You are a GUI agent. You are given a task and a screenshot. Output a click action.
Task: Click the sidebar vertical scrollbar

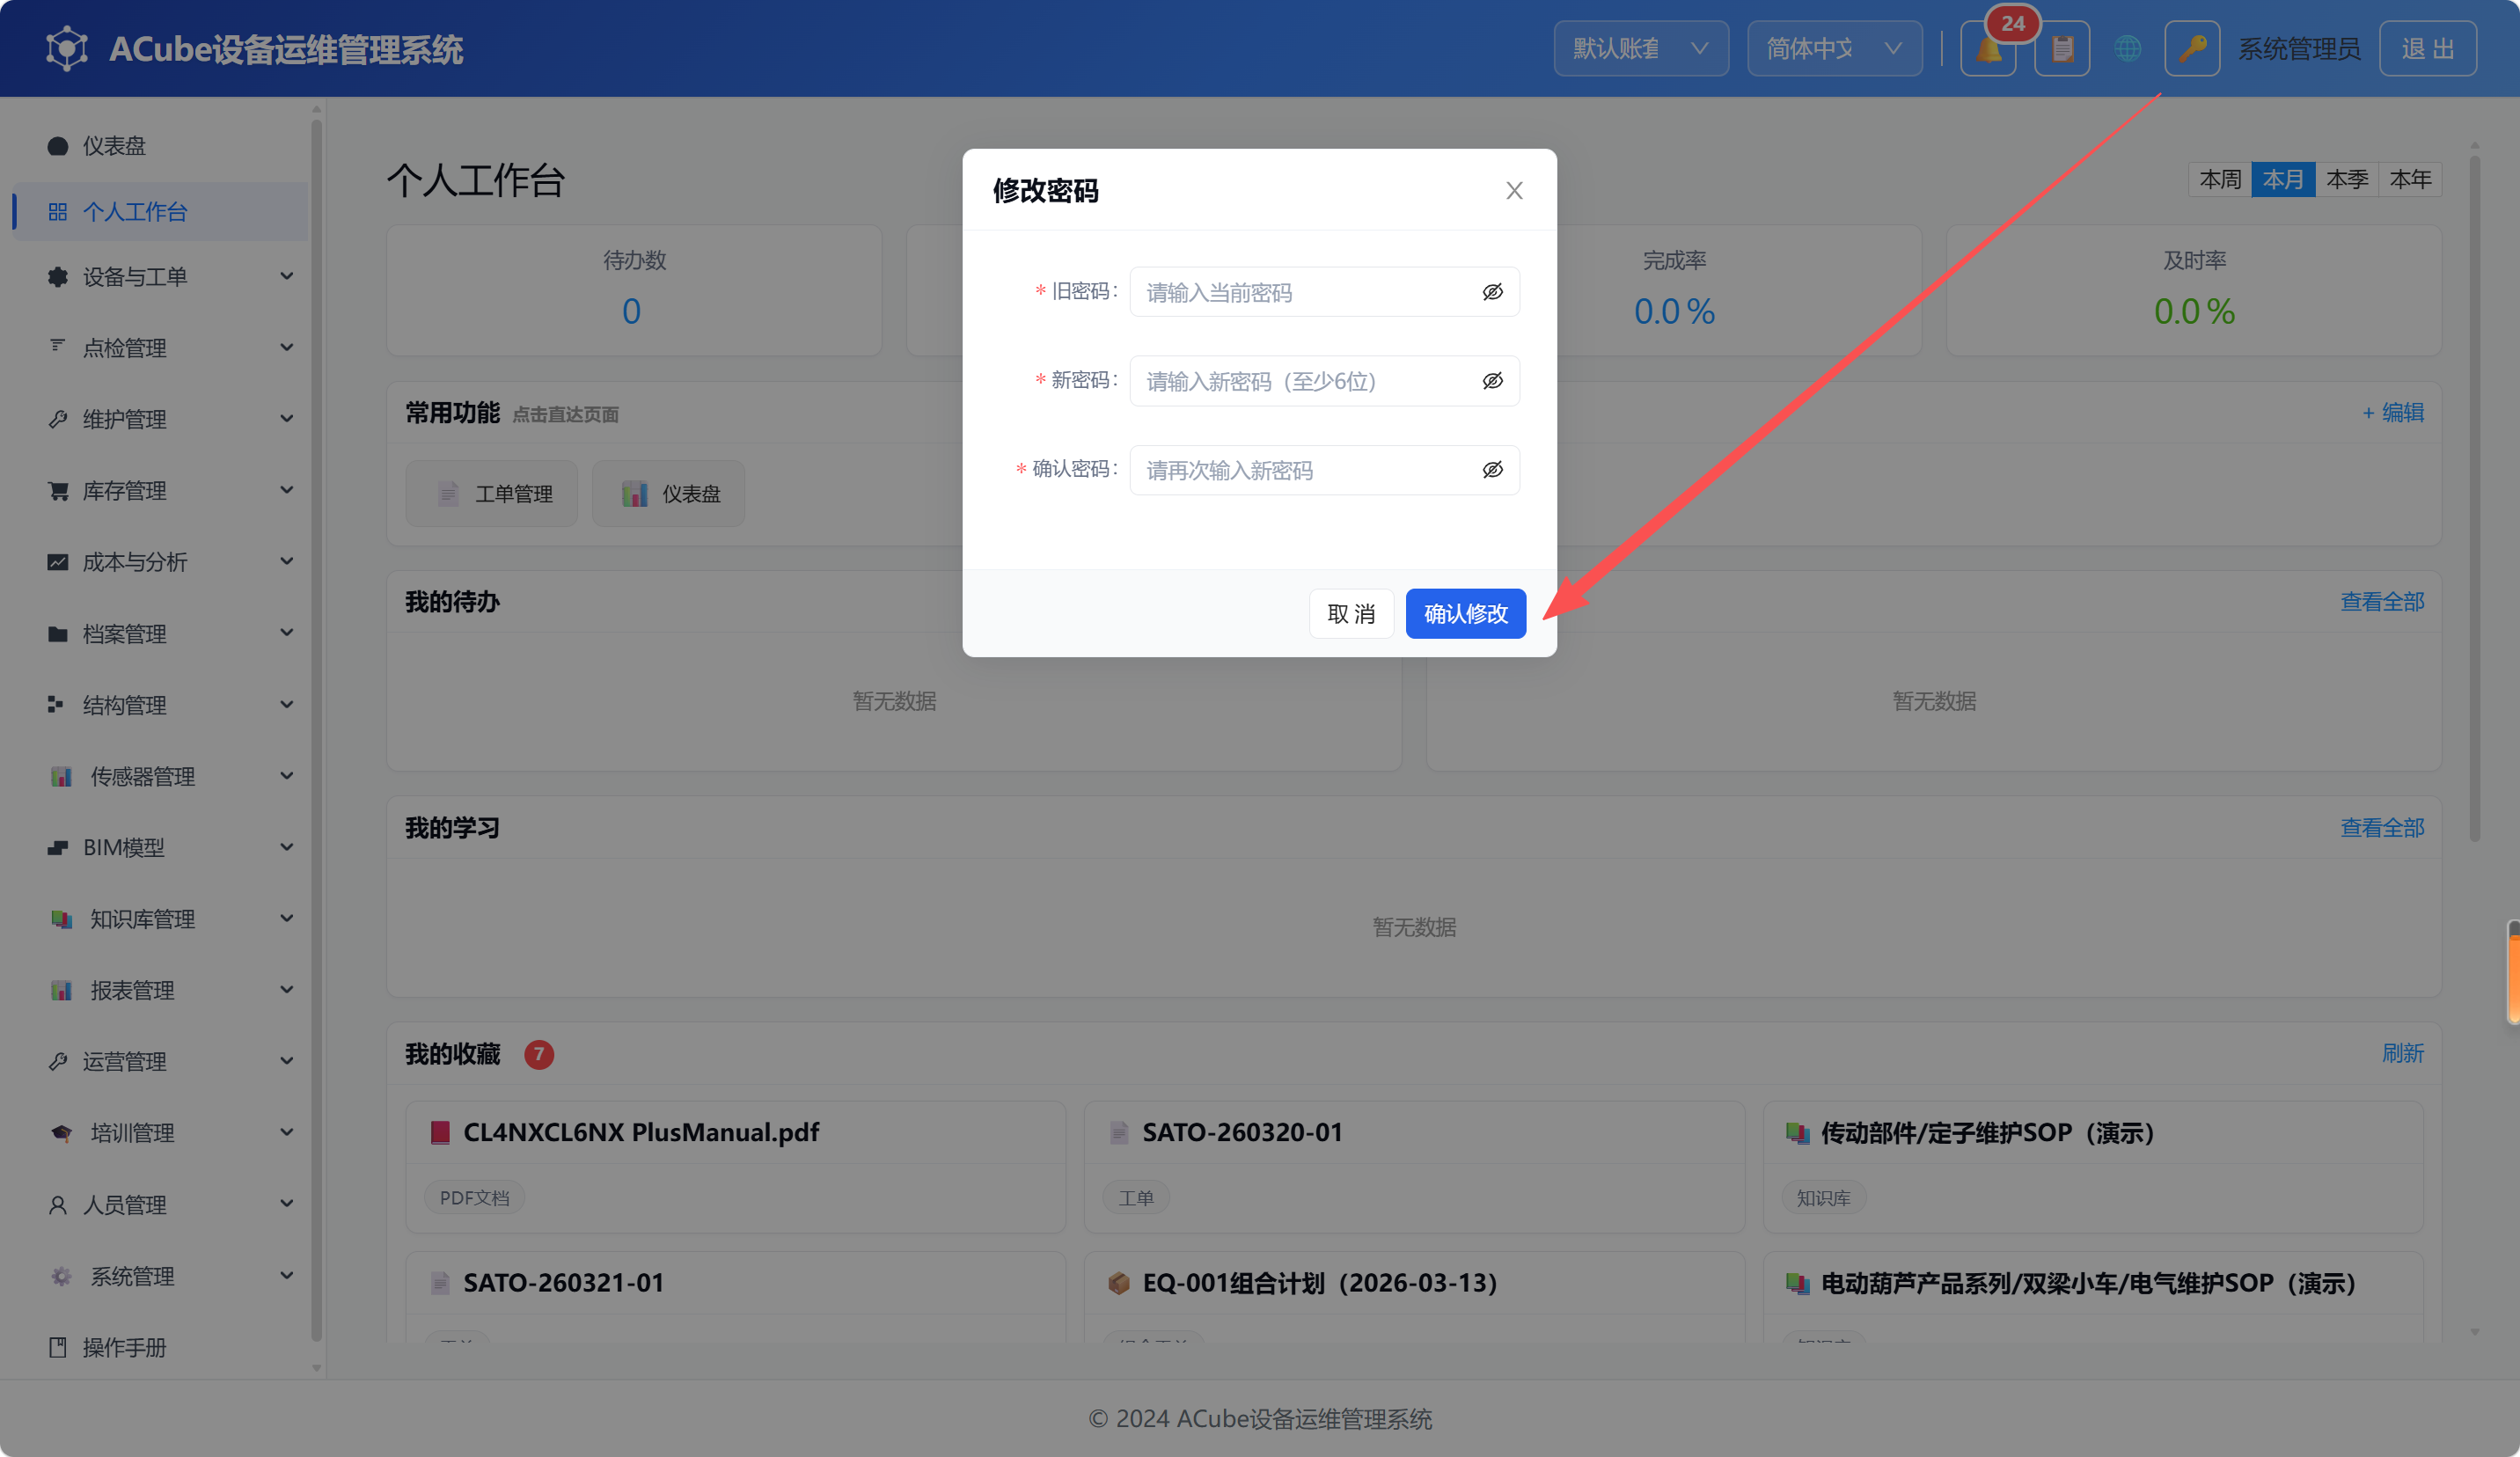pos(316,730)
